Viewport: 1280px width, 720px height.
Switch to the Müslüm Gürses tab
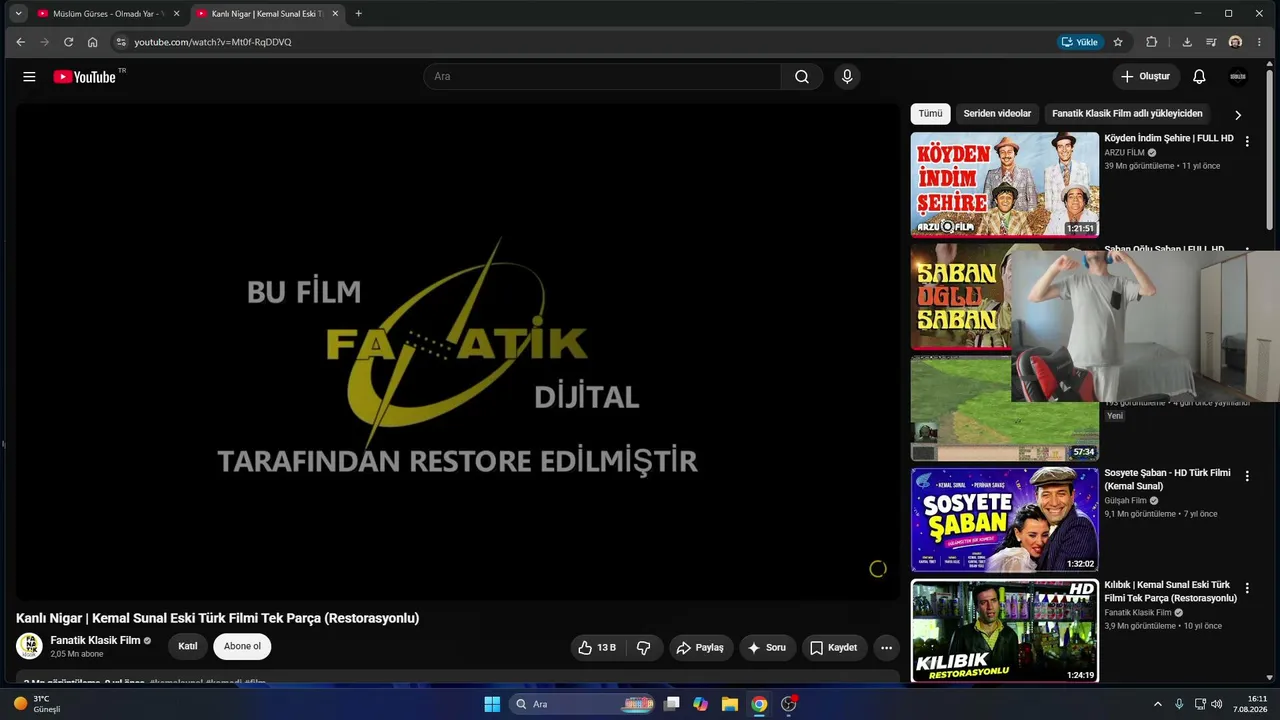pyautogui.click(x=109, y=14)
